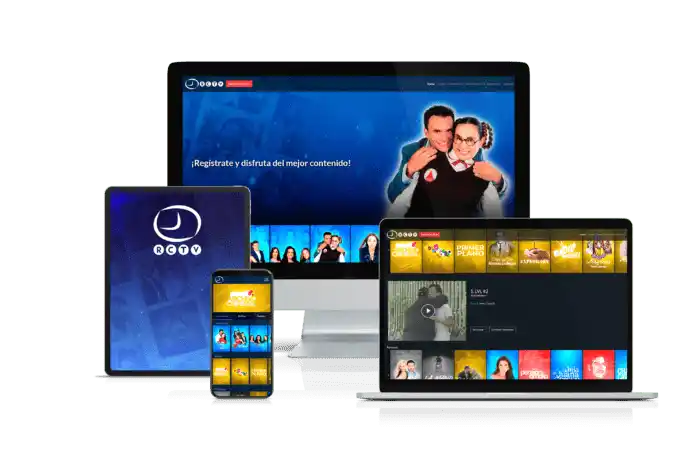Open the blonde couple thumbnail on the laptop
Viewport: 696px width, 465px height.
(406, 364)
